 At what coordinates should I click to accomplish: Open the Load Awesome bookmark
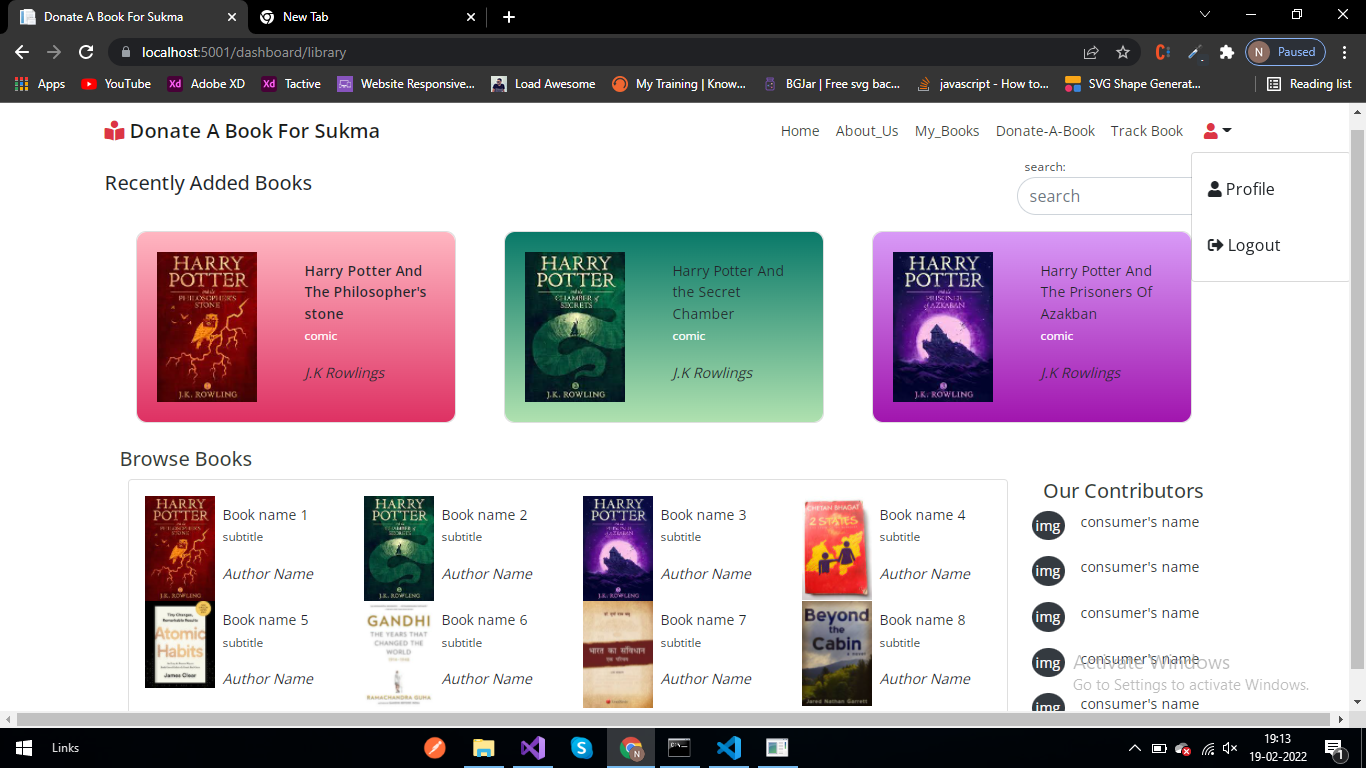point(543,84)
